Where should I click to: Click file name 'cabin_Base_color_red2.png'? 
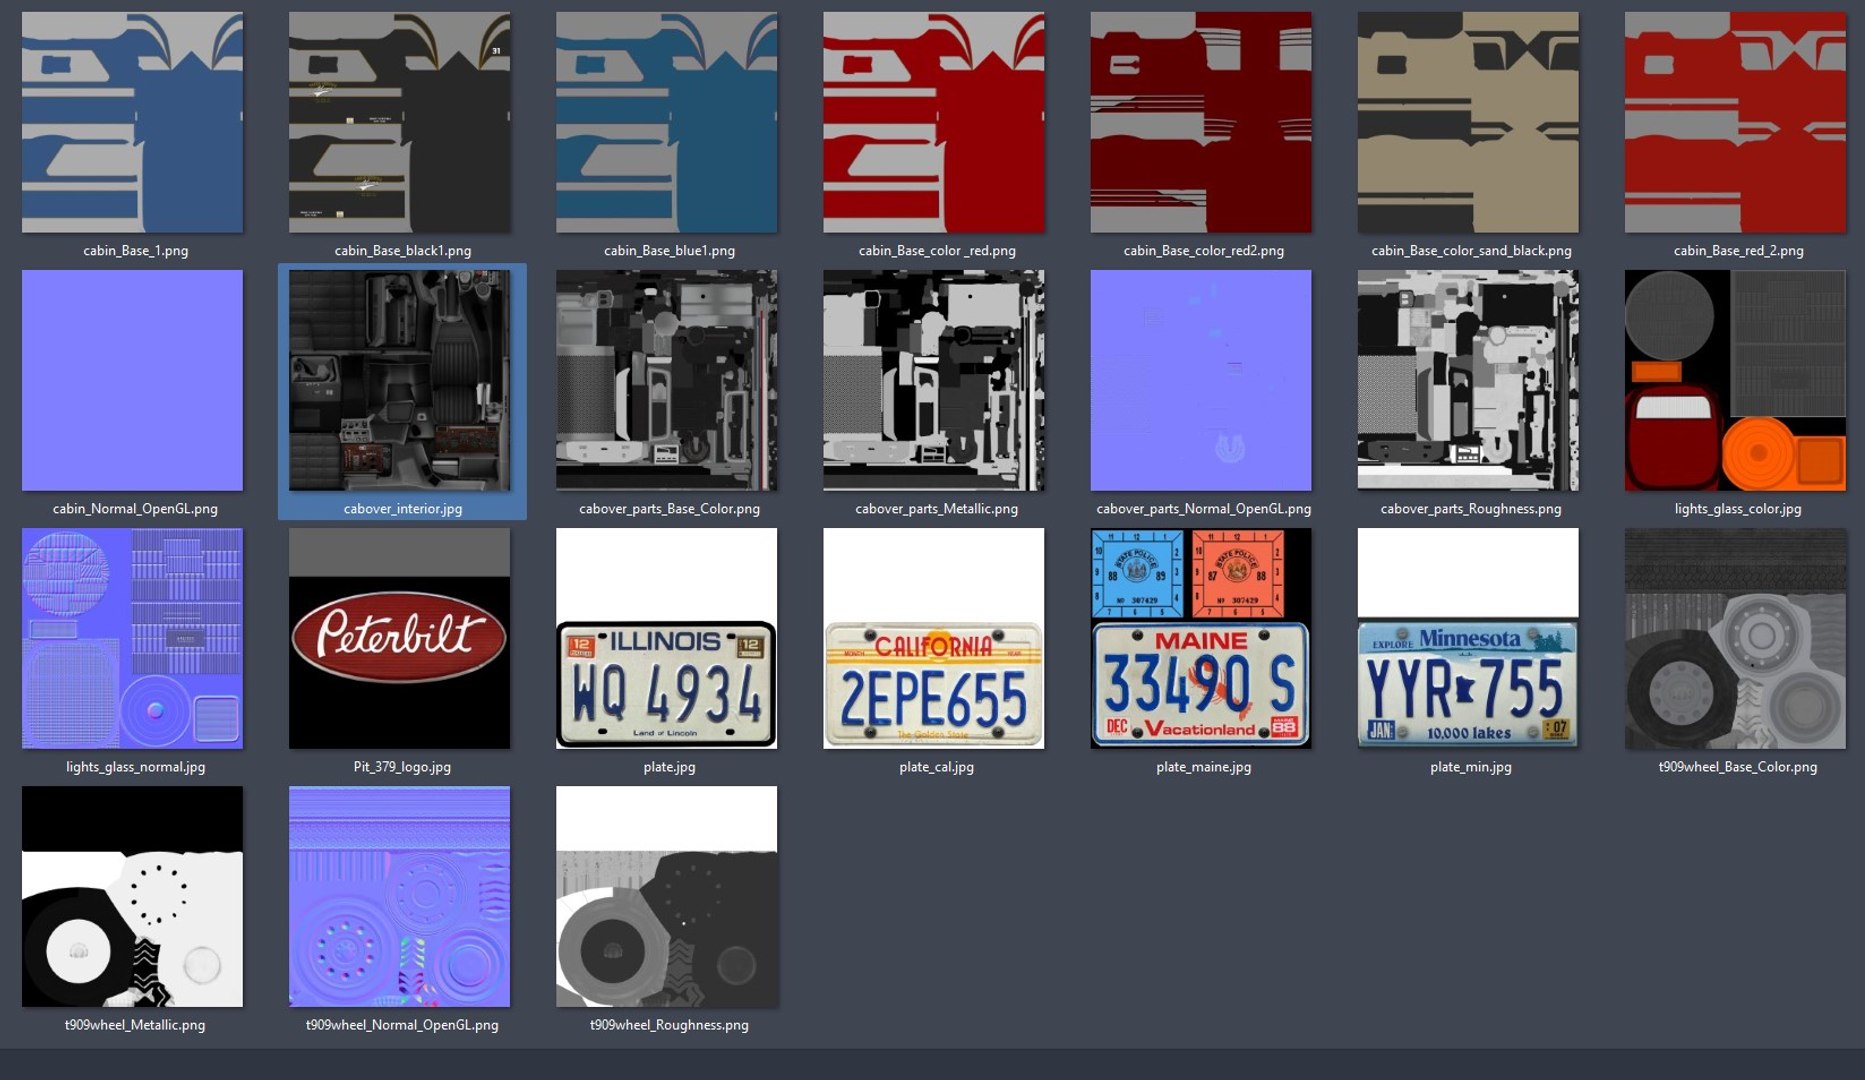[1204, 251]
